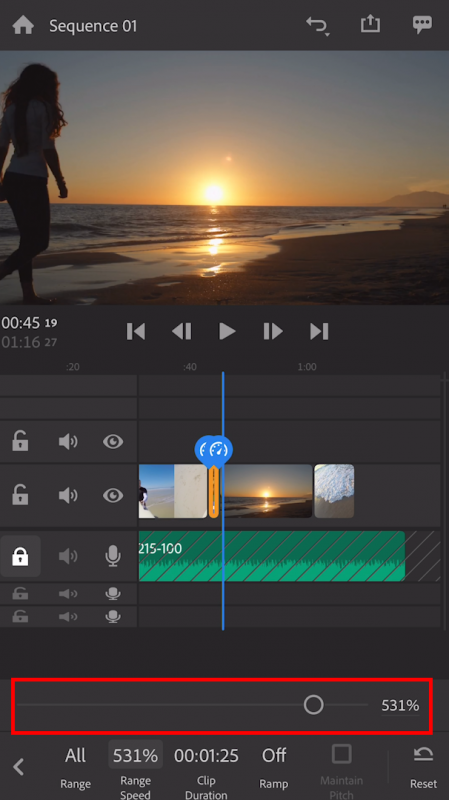Screen dimensions: 449x800
Task: Tap microphone icon on 215-100 track
Action: coord(113,556)
